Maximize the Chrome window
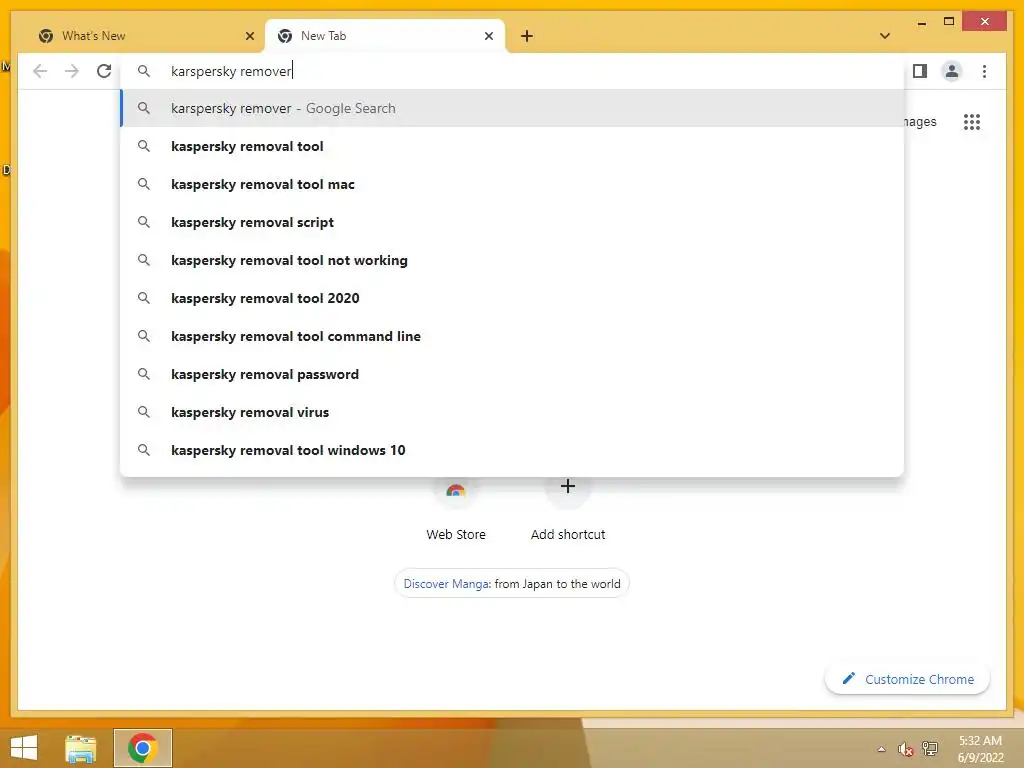The height and width of the screenshot is (768, 1024). (x=949, y=22)
